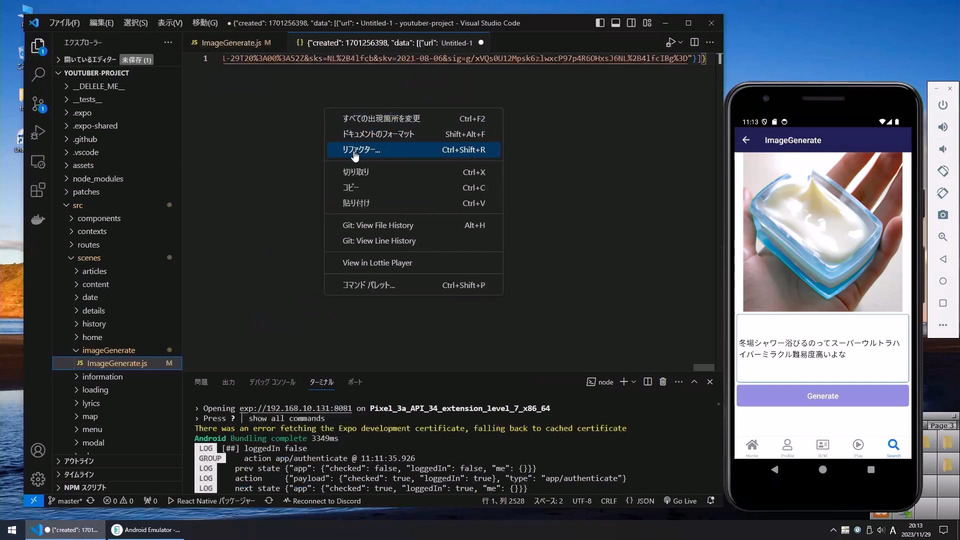Switch to デバッグ コンソール panel tab

[x=272, y=382]
